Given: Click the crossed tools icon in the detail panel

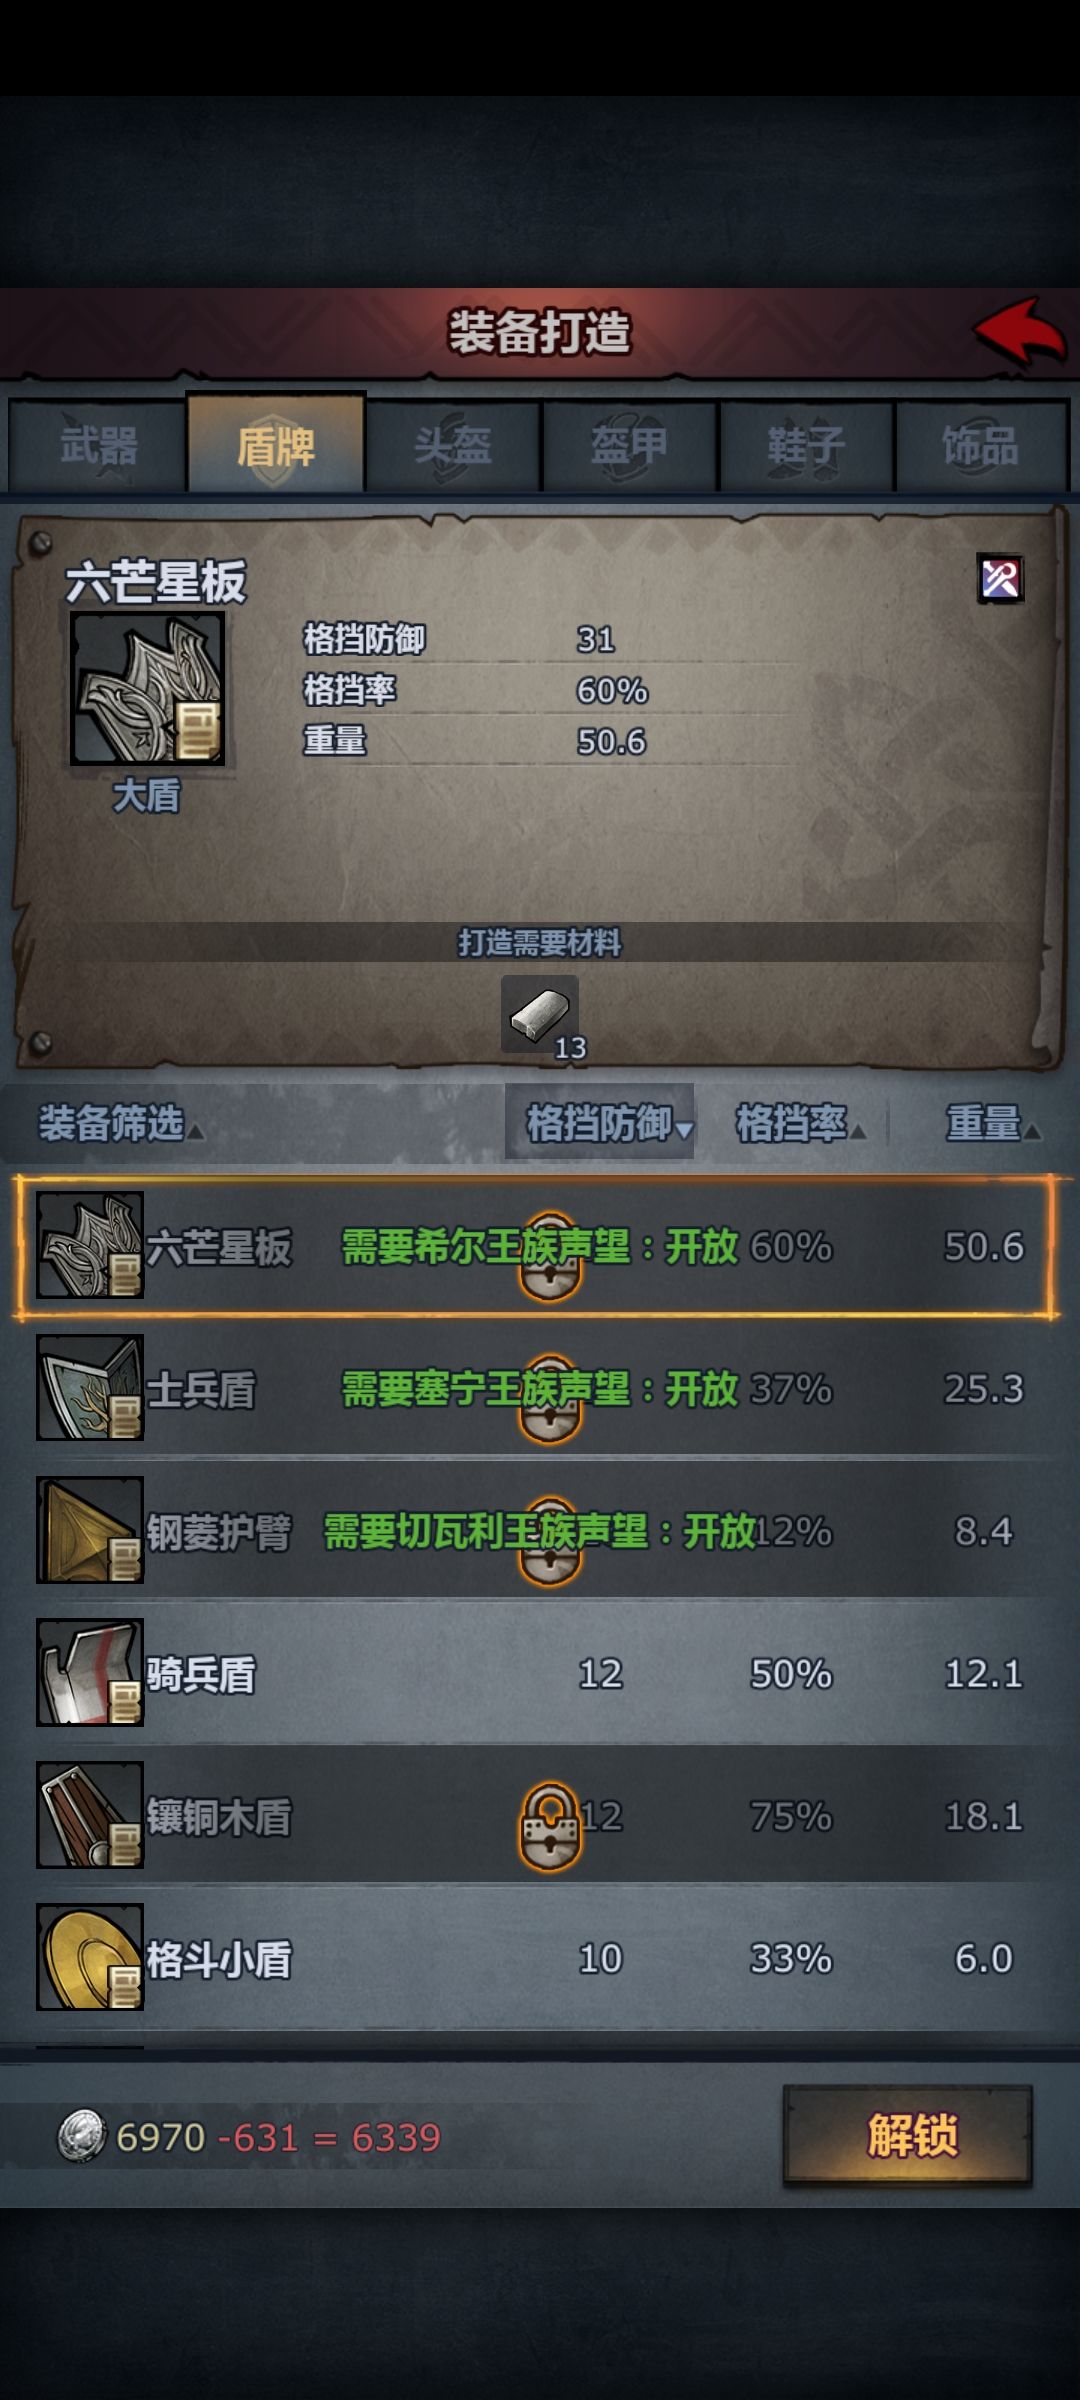Looking at the screenshot, I should pyautogui.click(x=1000, y=579).
